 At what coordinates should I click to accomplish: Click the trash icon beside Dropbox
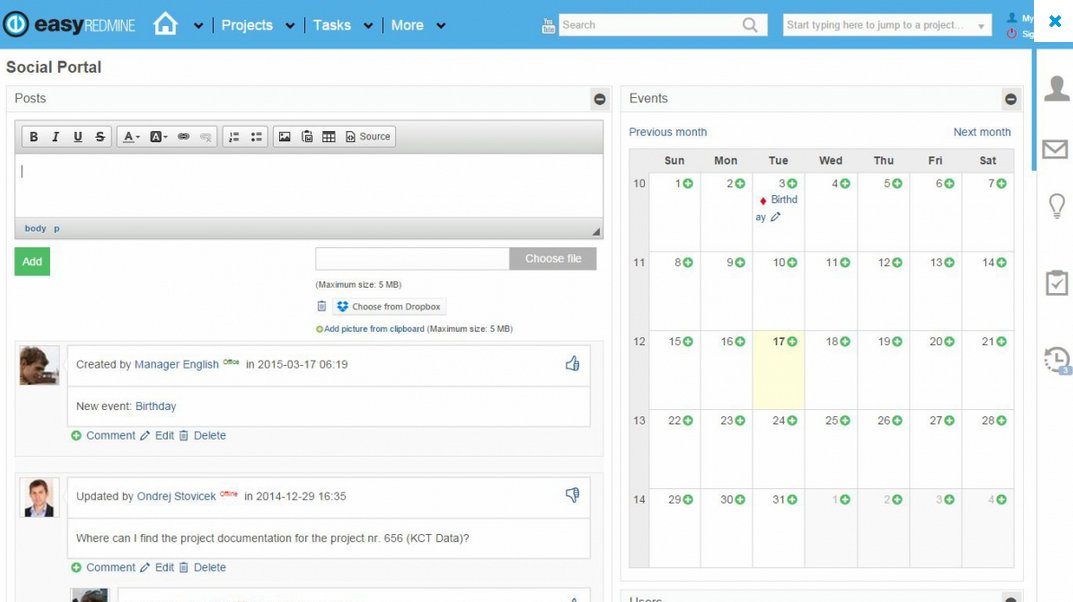click(322, 306)
